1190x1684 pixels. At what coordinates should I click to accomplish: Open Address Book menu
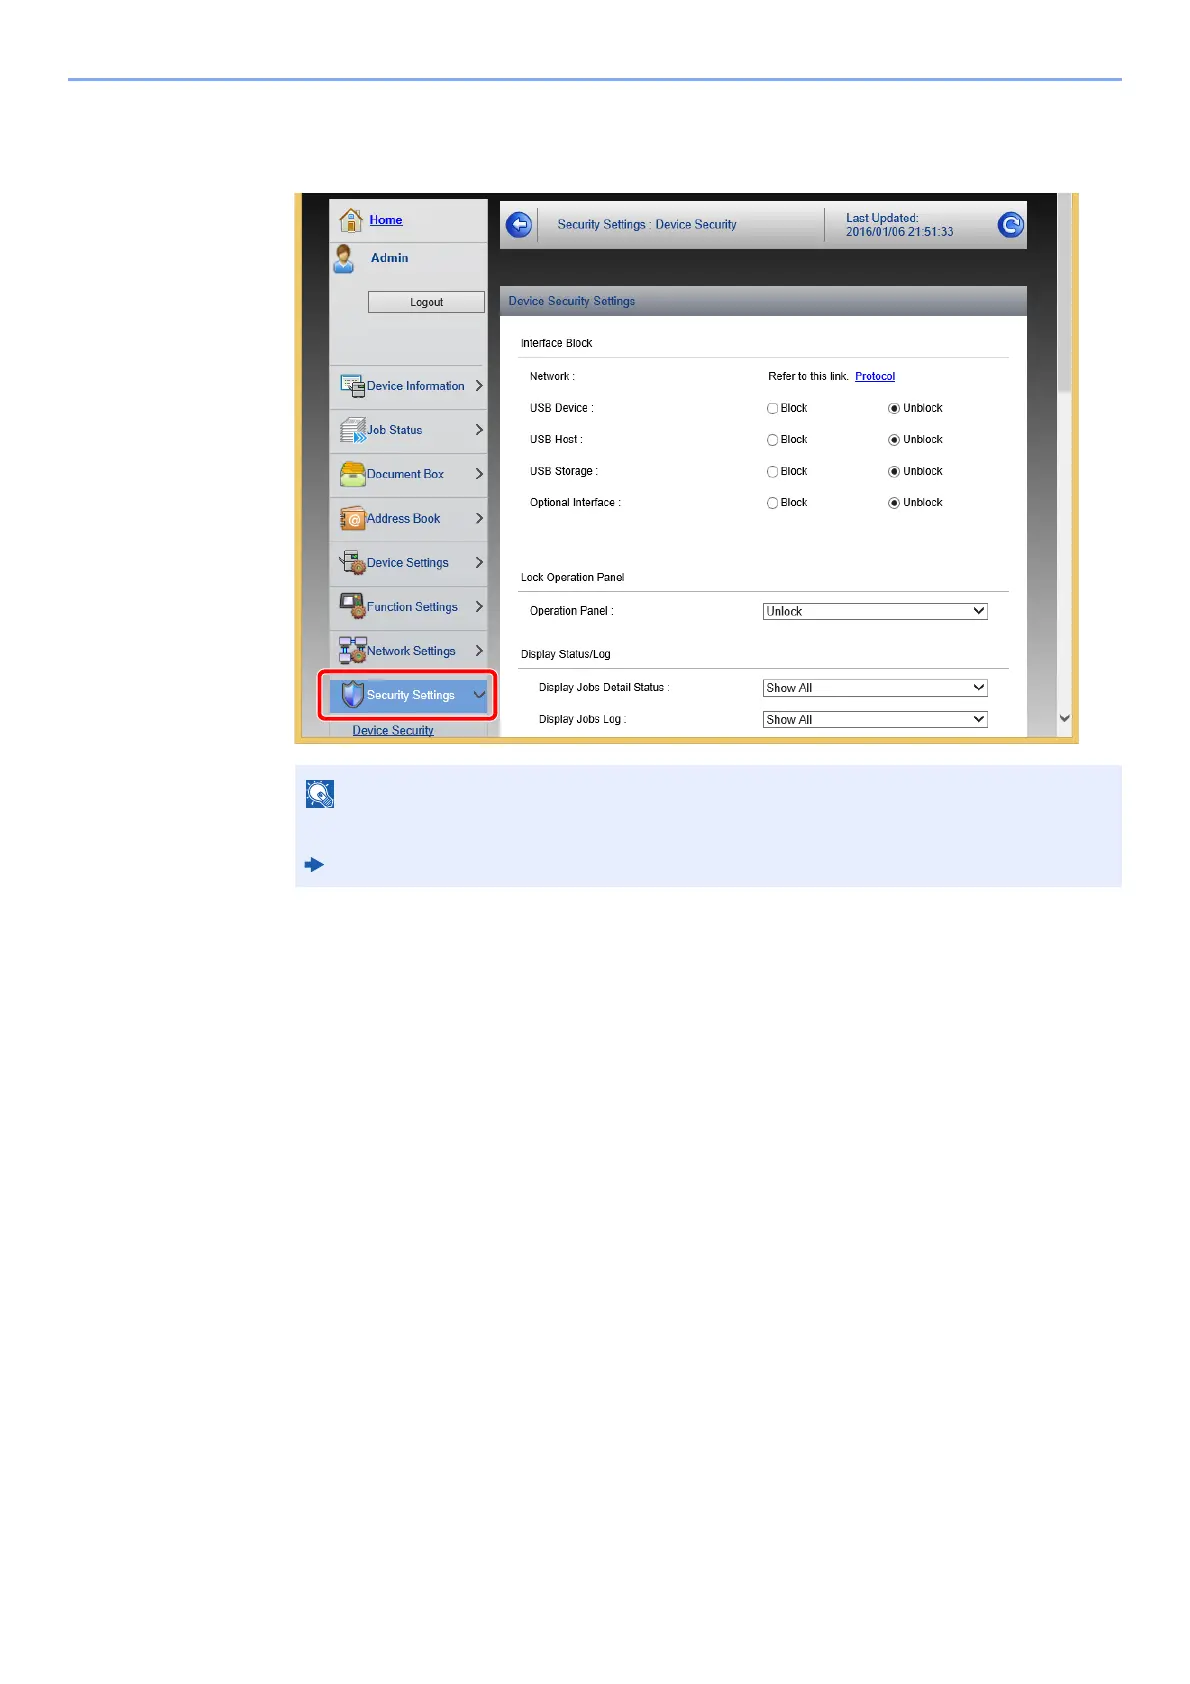click(409, 519)
